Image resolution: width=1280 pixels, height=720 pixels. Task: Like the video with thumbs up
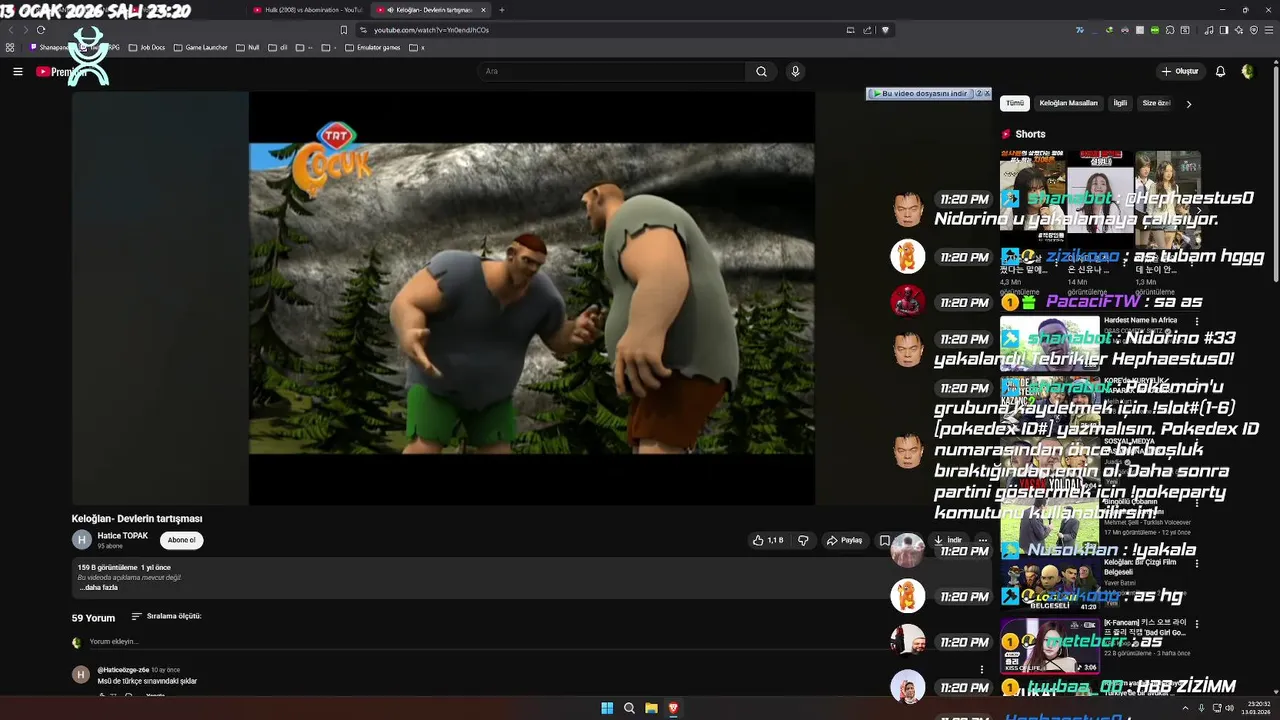[x=768, y=540]
